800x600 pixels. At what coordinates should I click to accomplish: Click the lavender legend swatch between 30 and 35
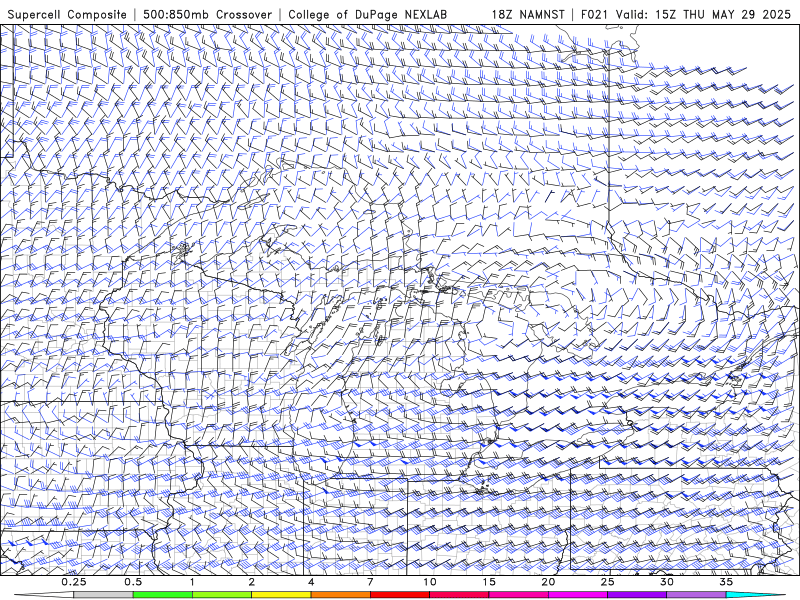pyautogui.click(x=696, y=595)
